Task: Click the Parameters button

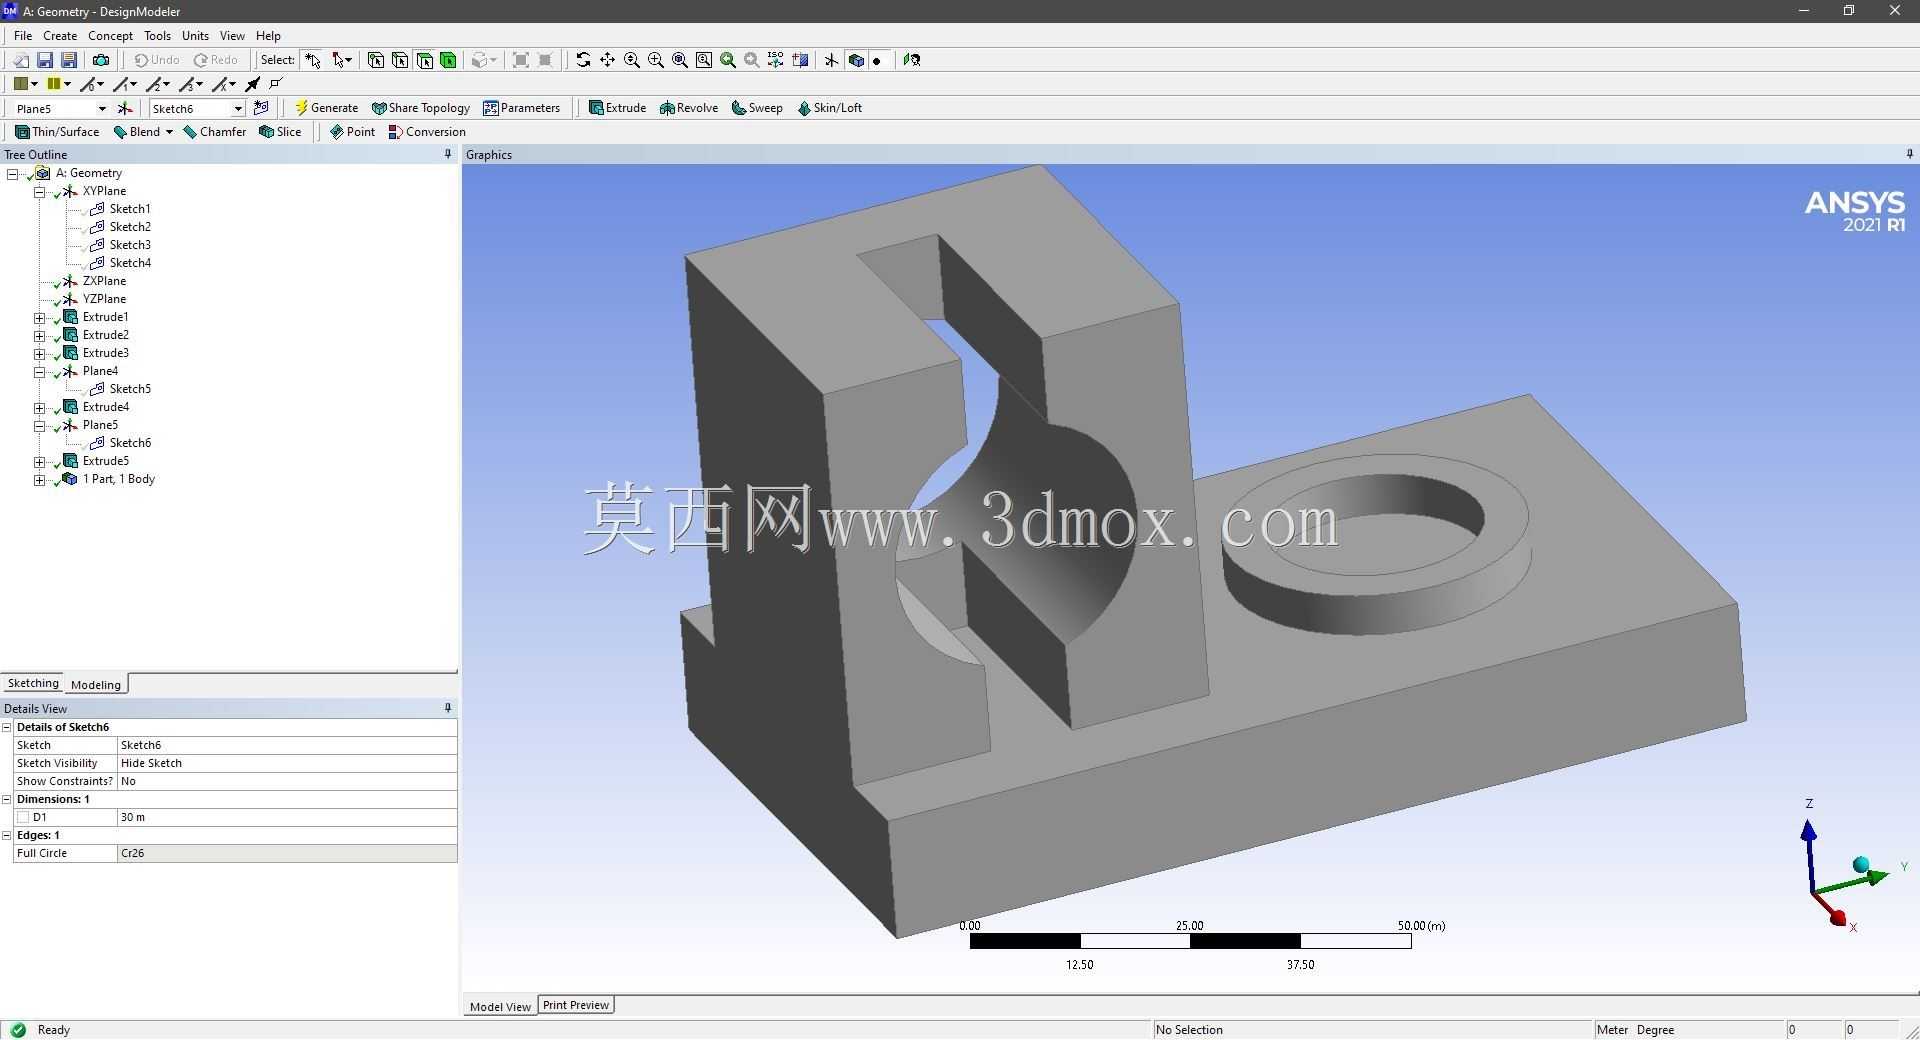Action: [x=521, y=108]
